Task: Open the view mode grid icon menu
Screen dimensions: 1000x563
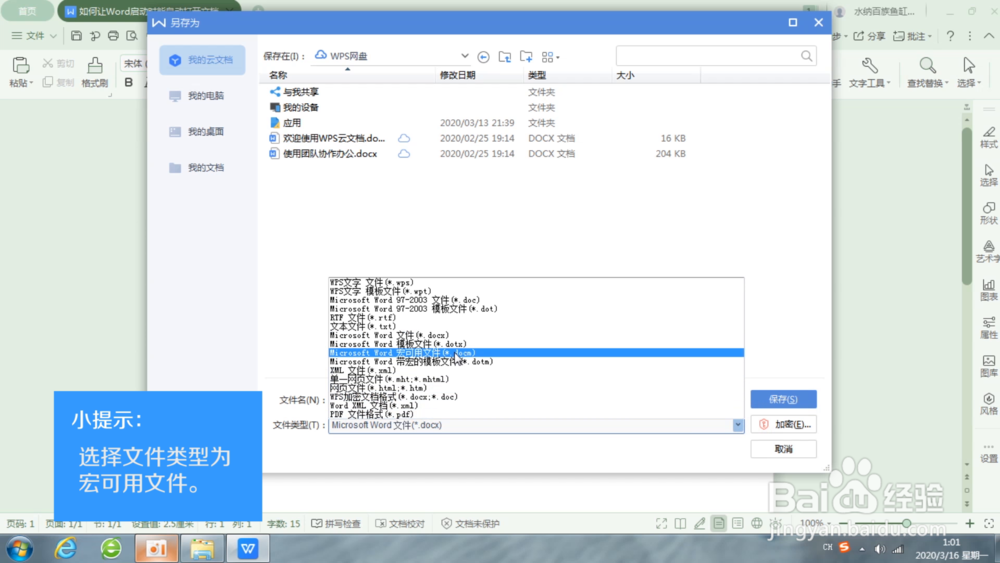Action: [550, 57]
